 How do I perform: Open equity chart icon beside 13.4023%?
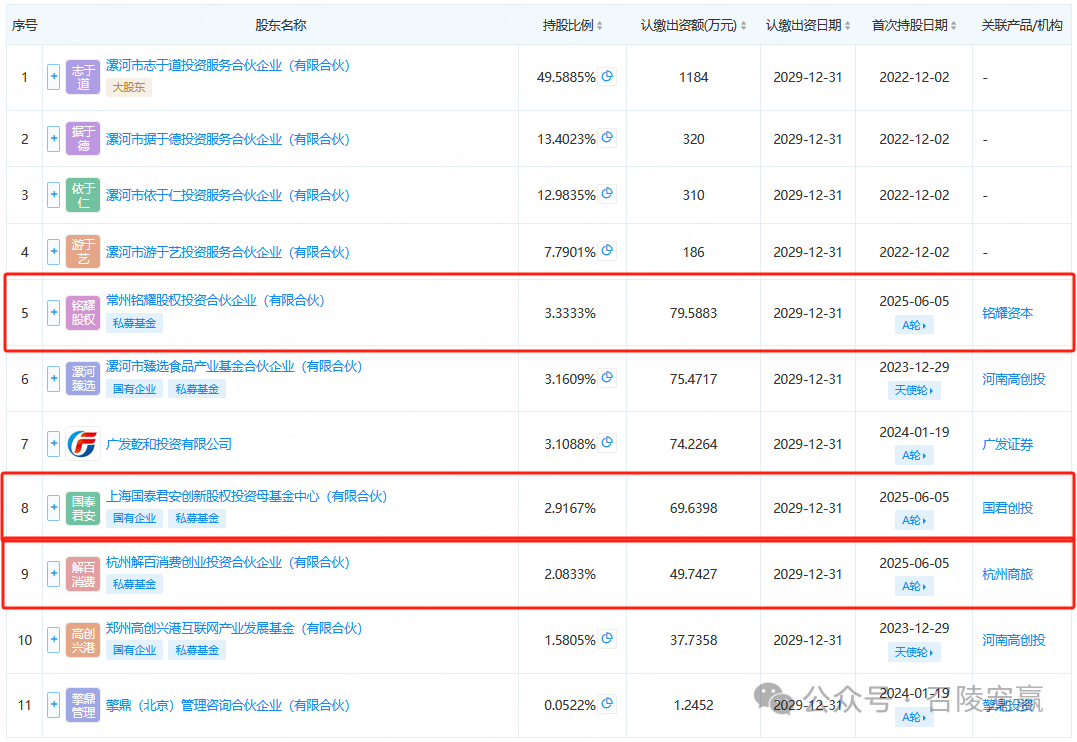click(607, 137)
